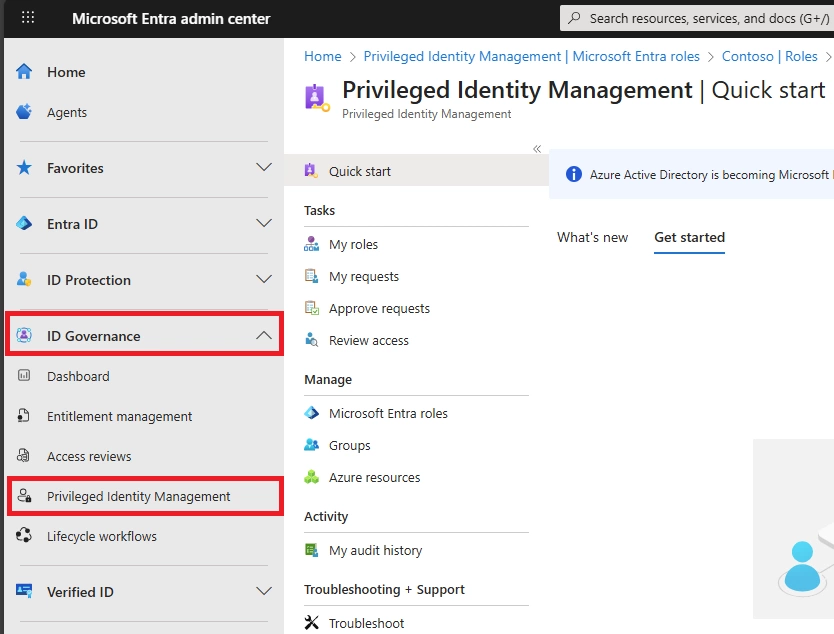Screen dimensions: 834x634
Task: Switch to the What's new tab
Action: point(592,237)
